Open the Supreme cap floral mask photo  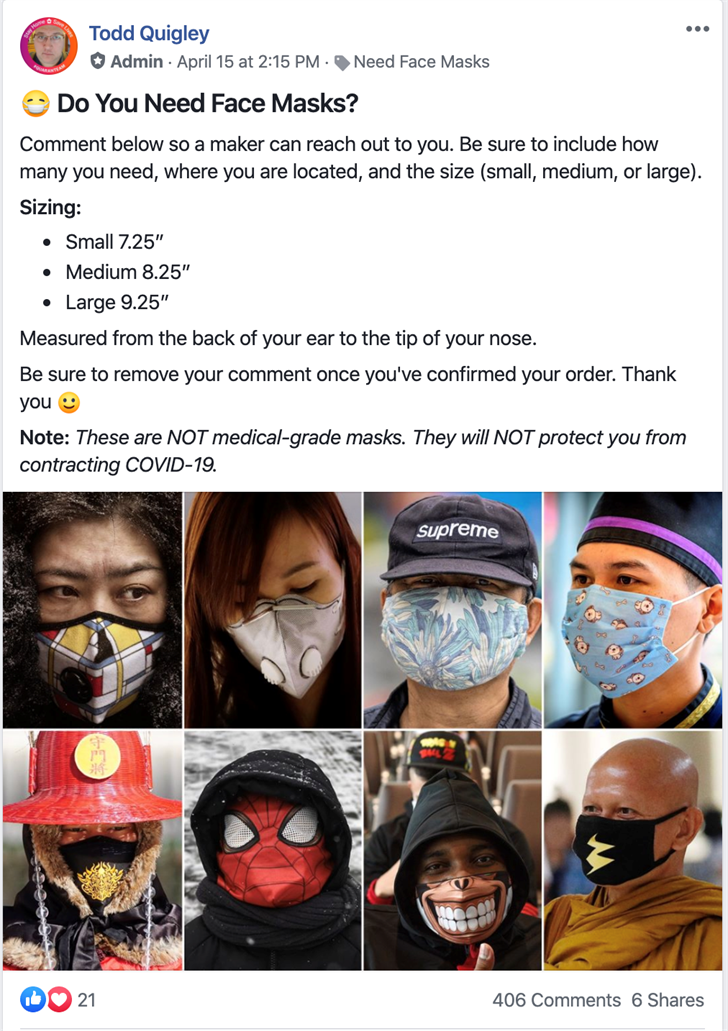click(452, 610)
